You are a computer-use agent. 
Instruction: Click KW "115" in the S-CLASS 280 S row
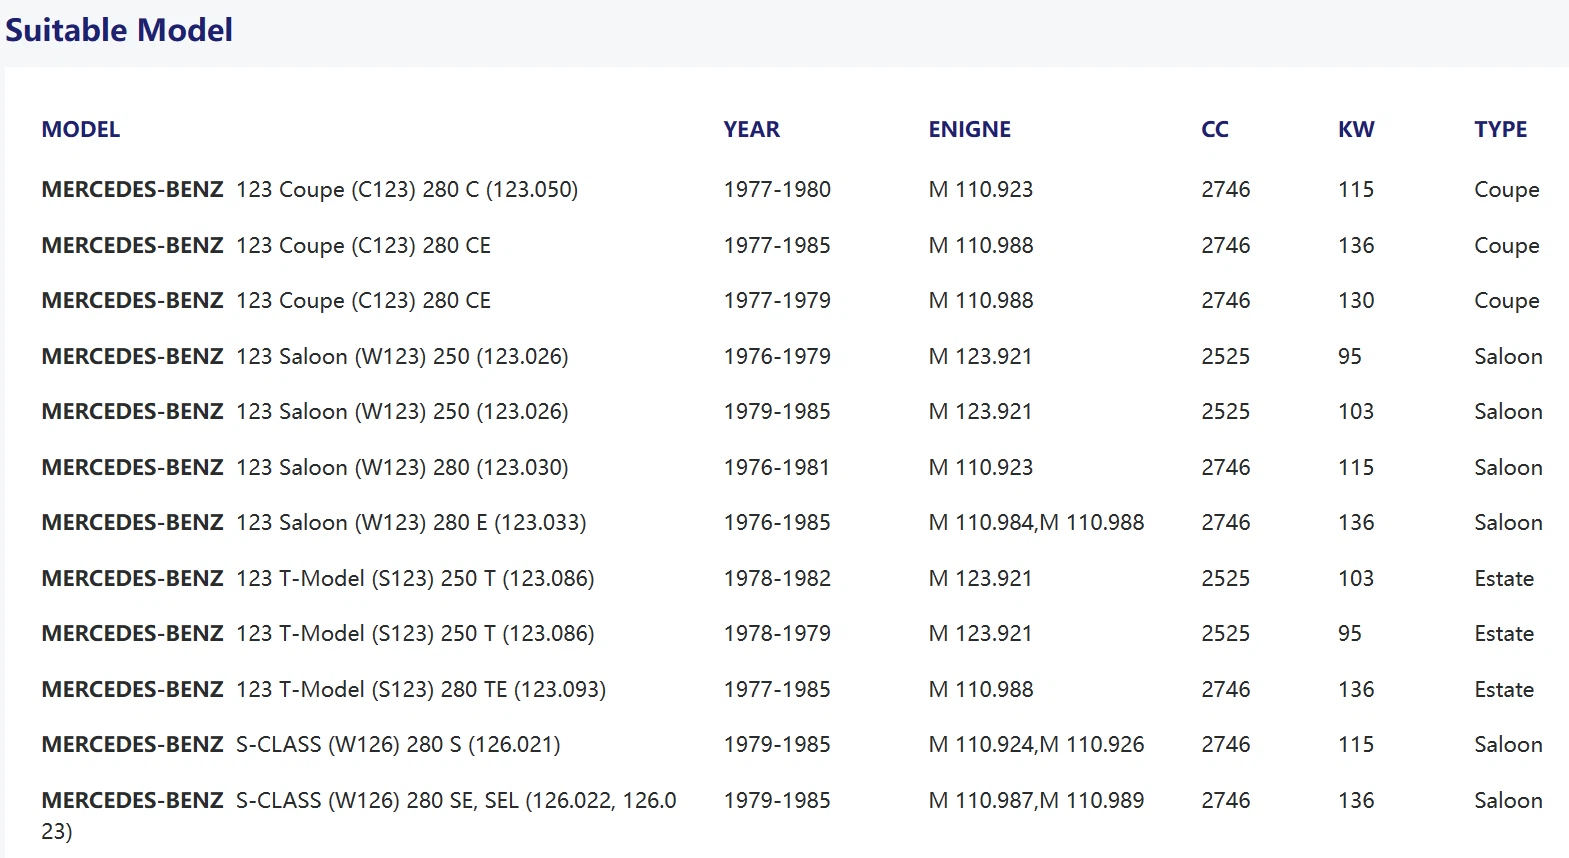[1356, 744]
